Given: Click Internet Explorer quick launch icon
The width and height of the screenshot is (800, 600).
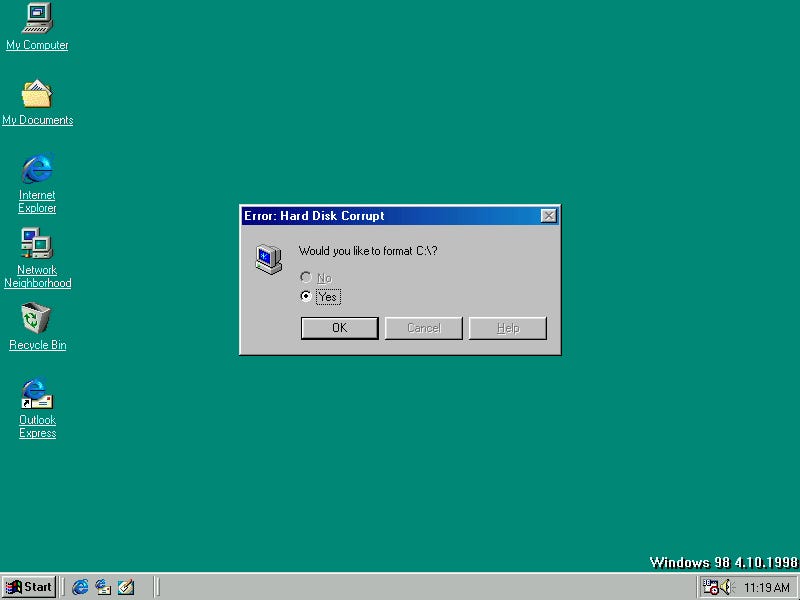Looking at the screenshot, I should click(x=80, y=587).
